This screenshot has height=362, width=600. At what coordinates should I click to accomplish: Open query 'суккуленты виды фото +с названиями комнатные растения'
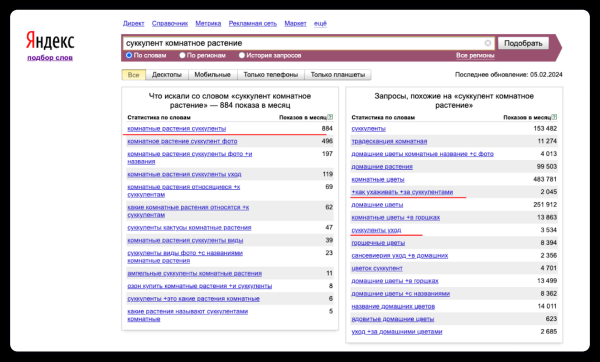(185, 257)
